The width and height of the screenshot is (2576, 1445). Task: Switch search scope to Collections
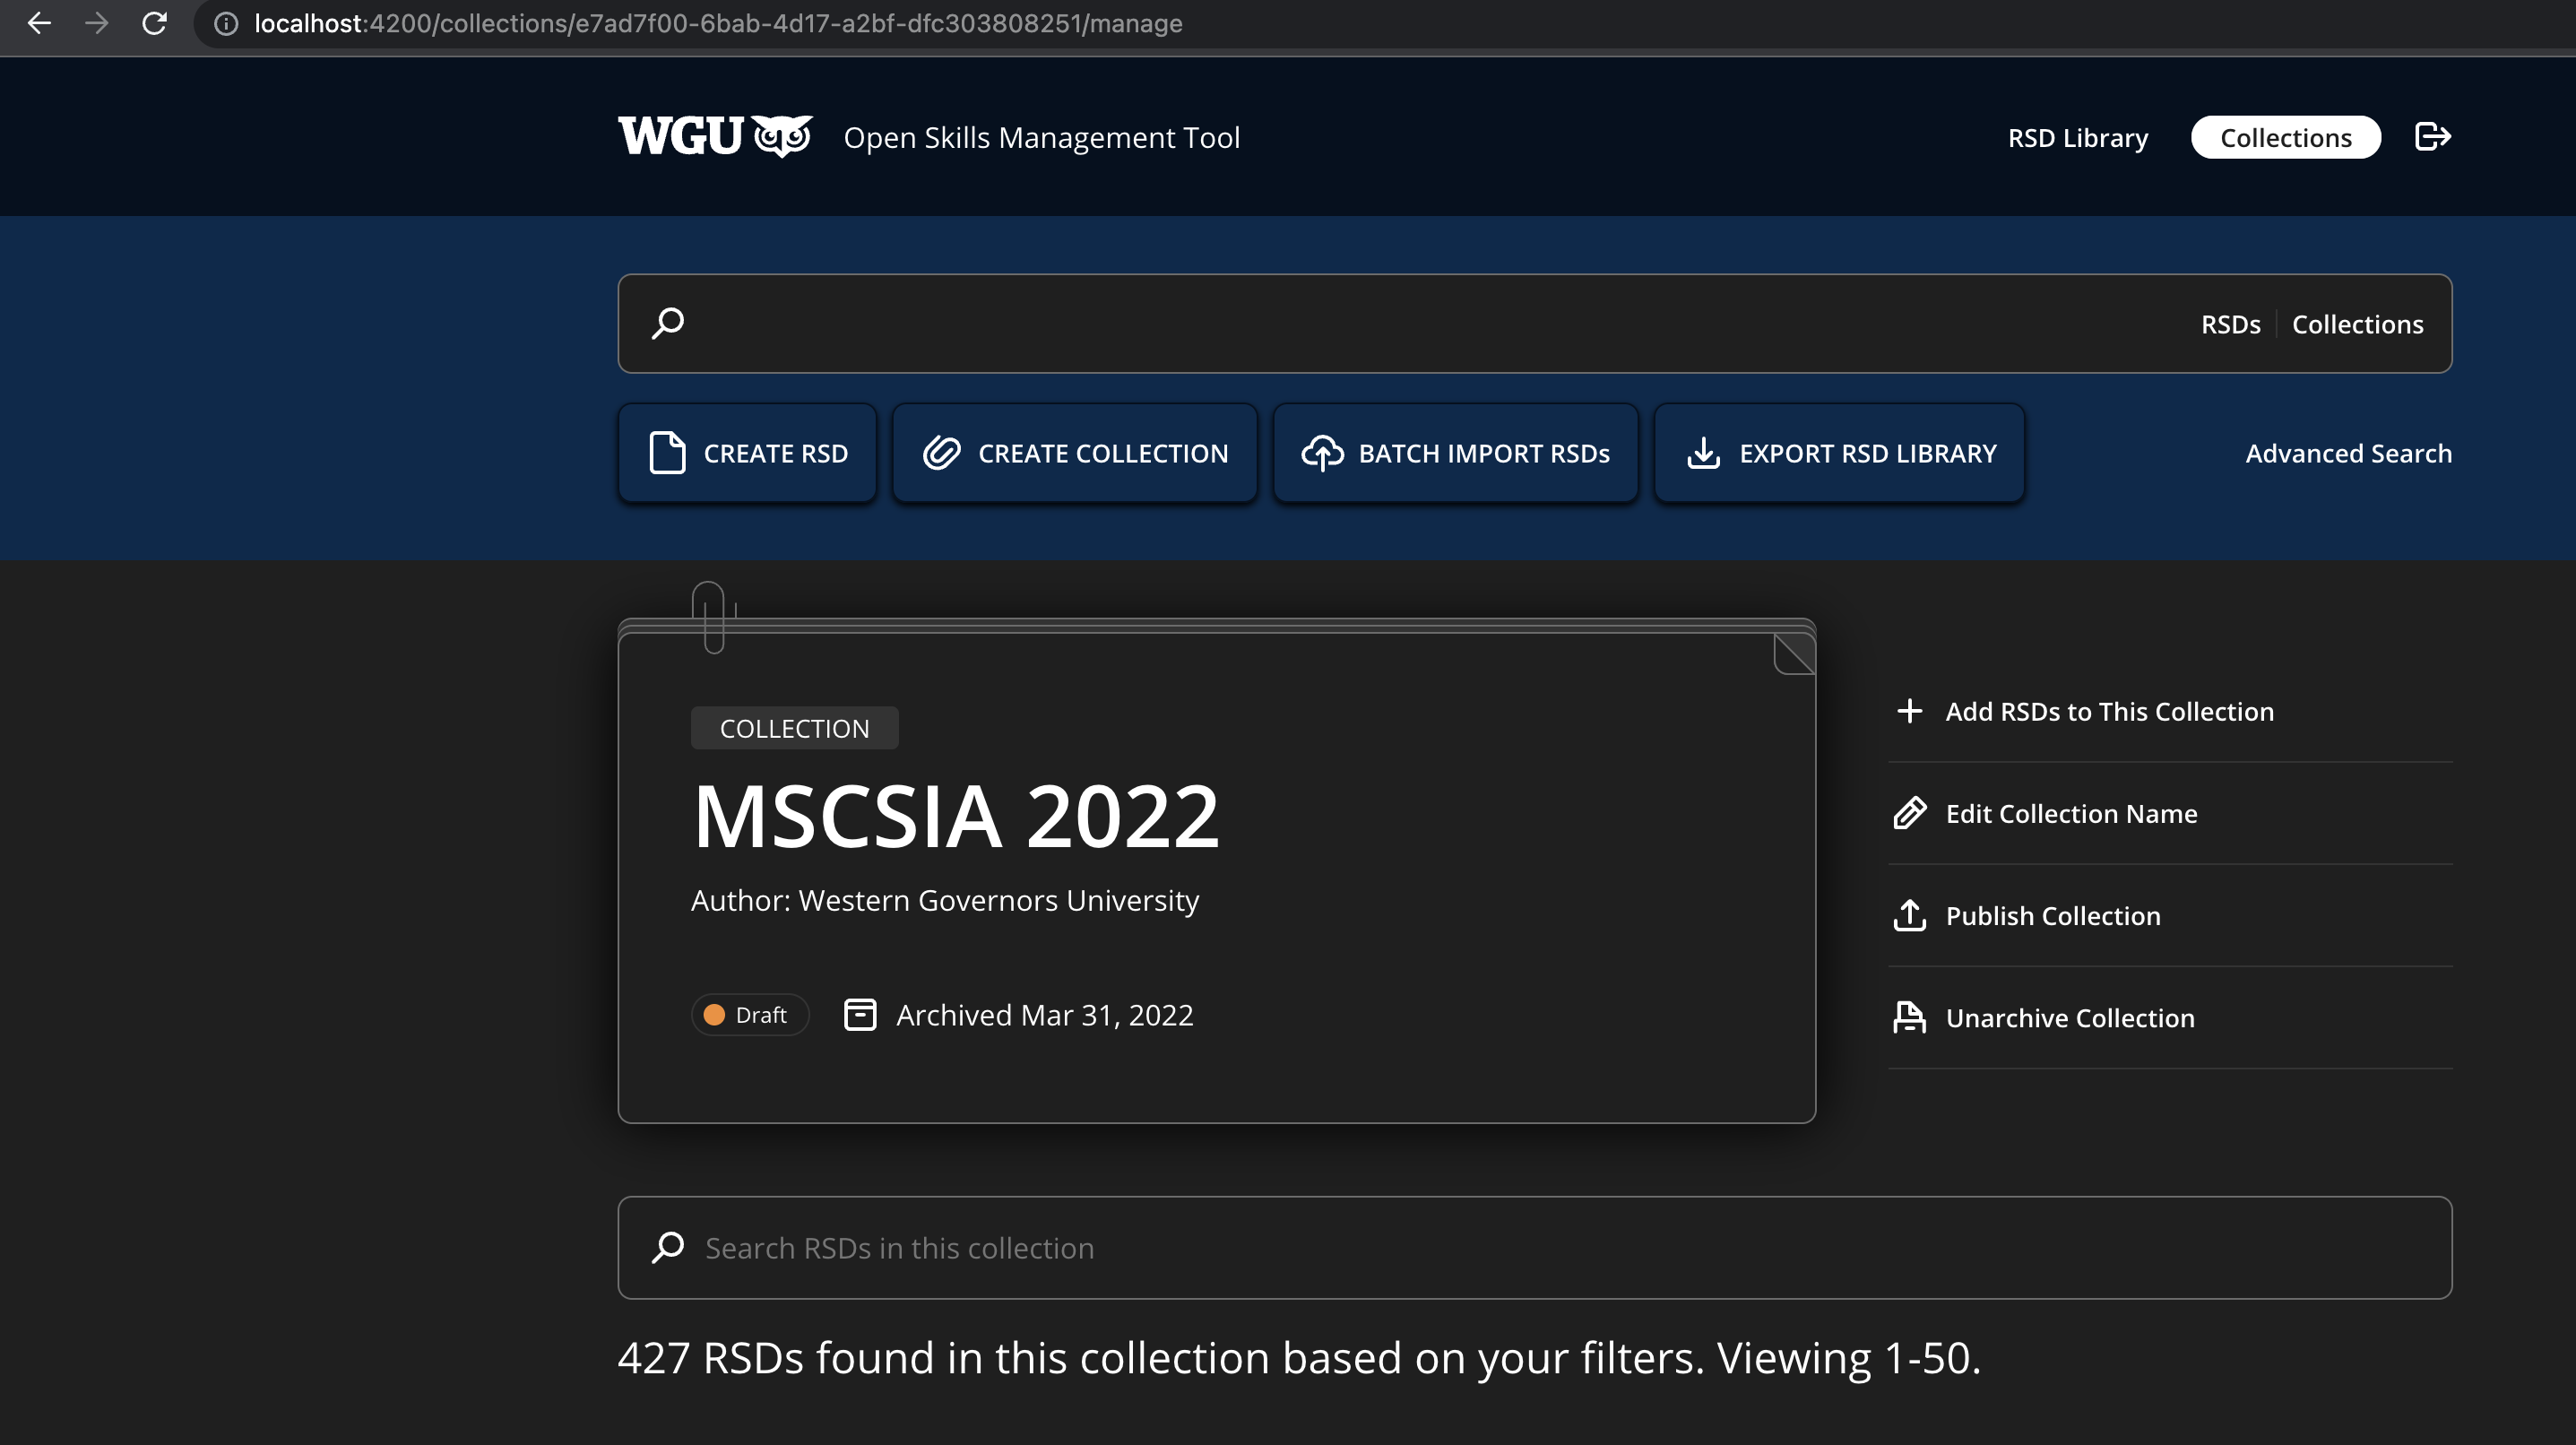pyautogui.click(x=2357, y=324)
